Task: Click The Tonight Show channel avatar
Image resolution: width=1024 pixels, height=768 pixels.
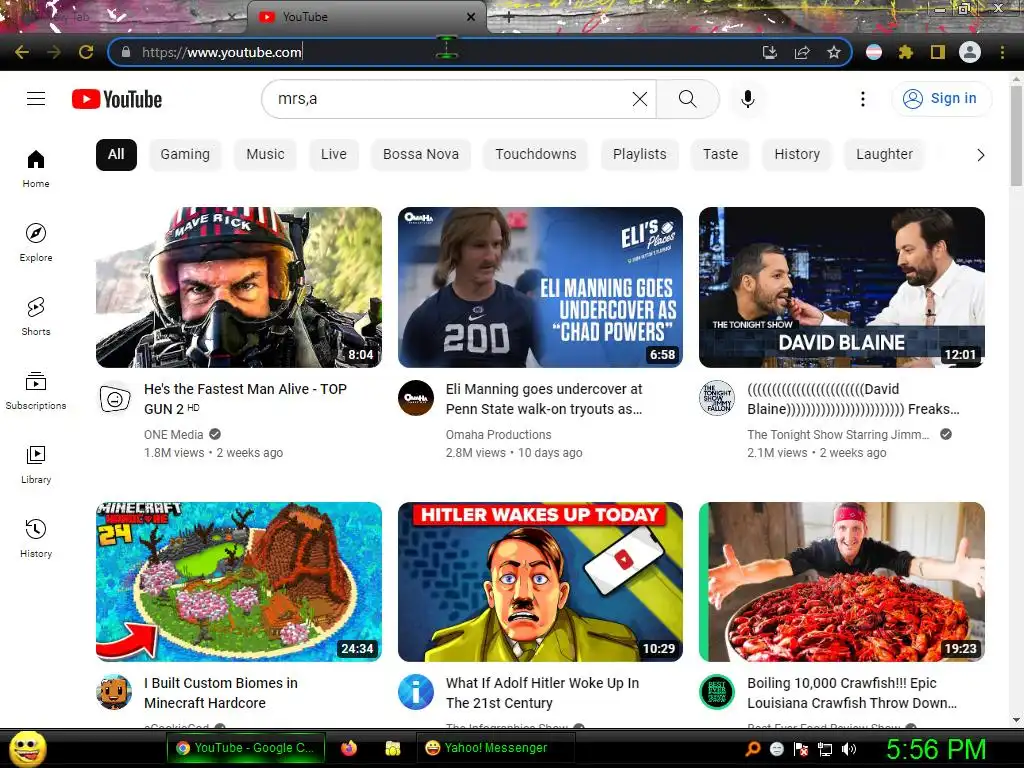Action: coord(717,398)
